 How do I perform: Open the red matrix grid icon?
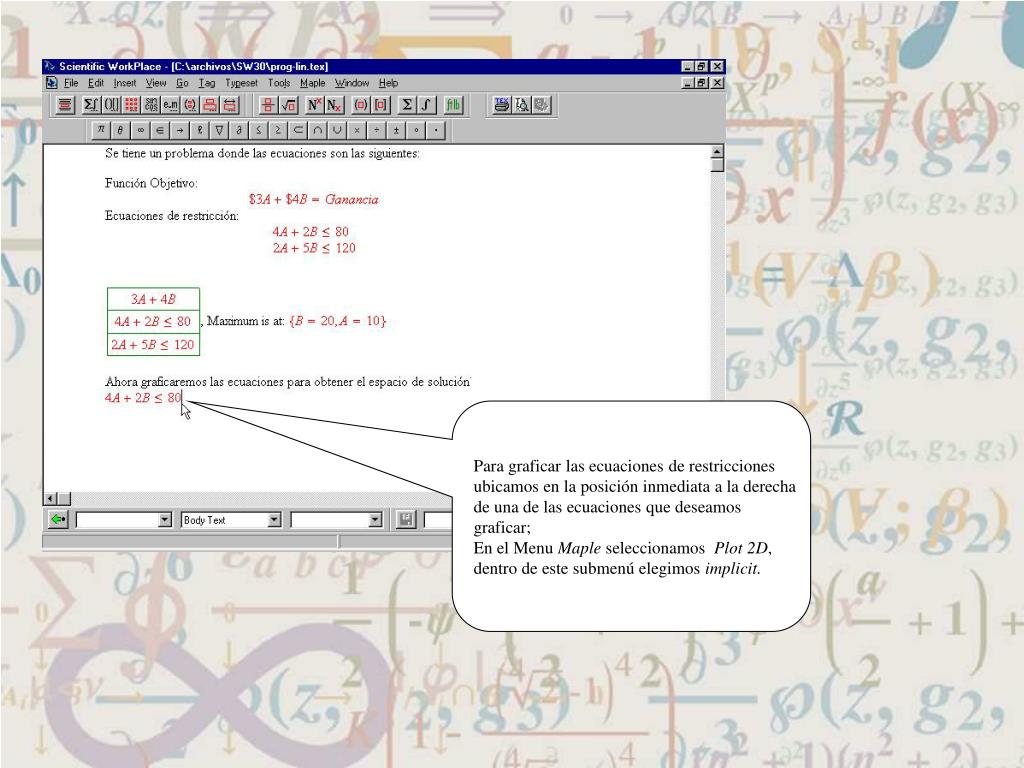(131, 104)
